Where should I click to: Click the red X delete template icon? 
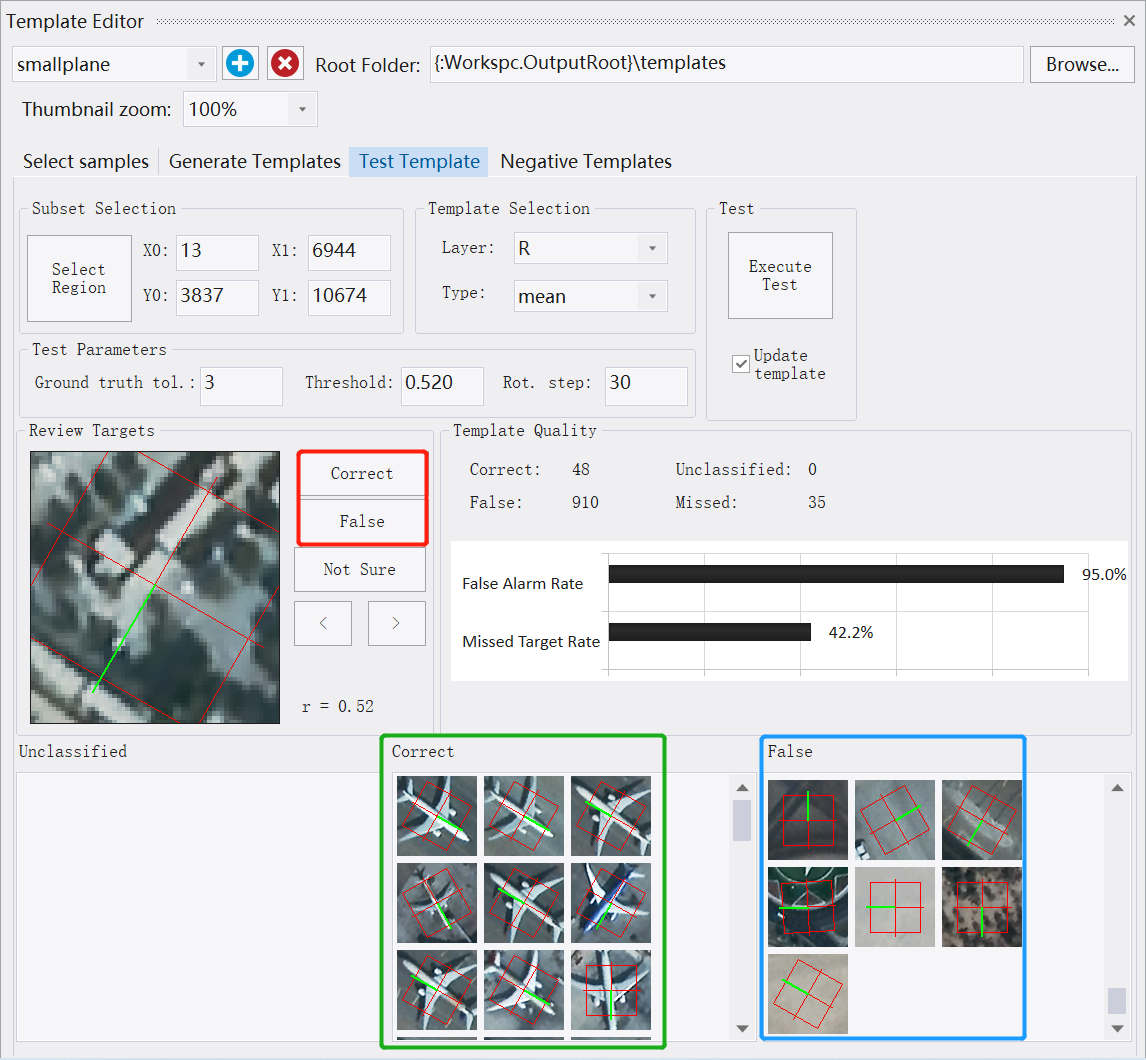(285, 64)
